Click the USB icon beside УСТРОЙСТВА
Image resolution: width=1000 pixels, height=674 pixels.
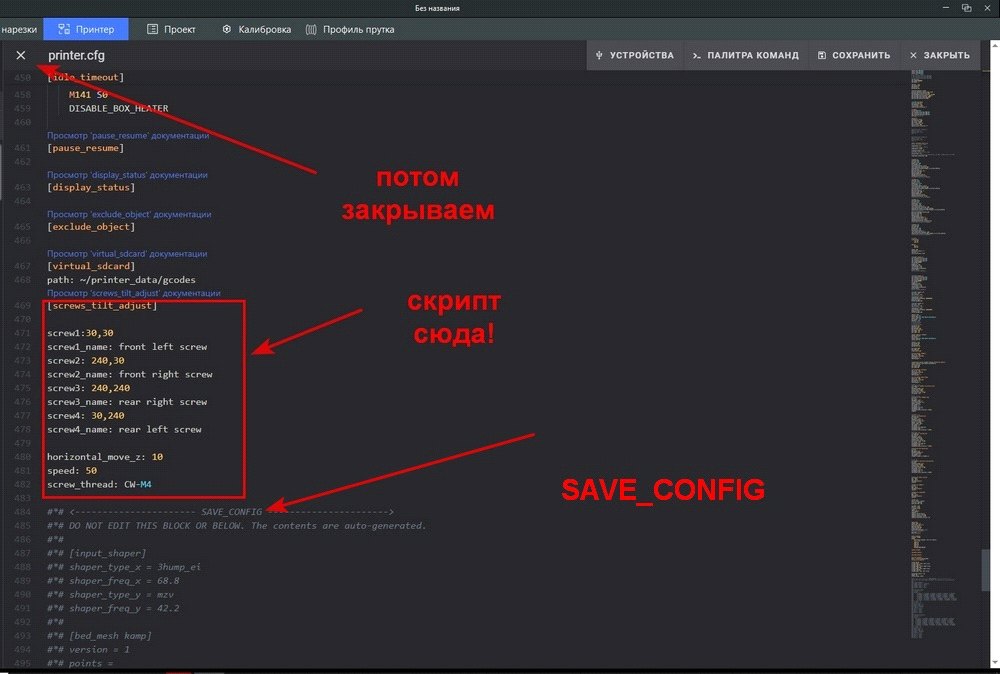pos(599,55)
